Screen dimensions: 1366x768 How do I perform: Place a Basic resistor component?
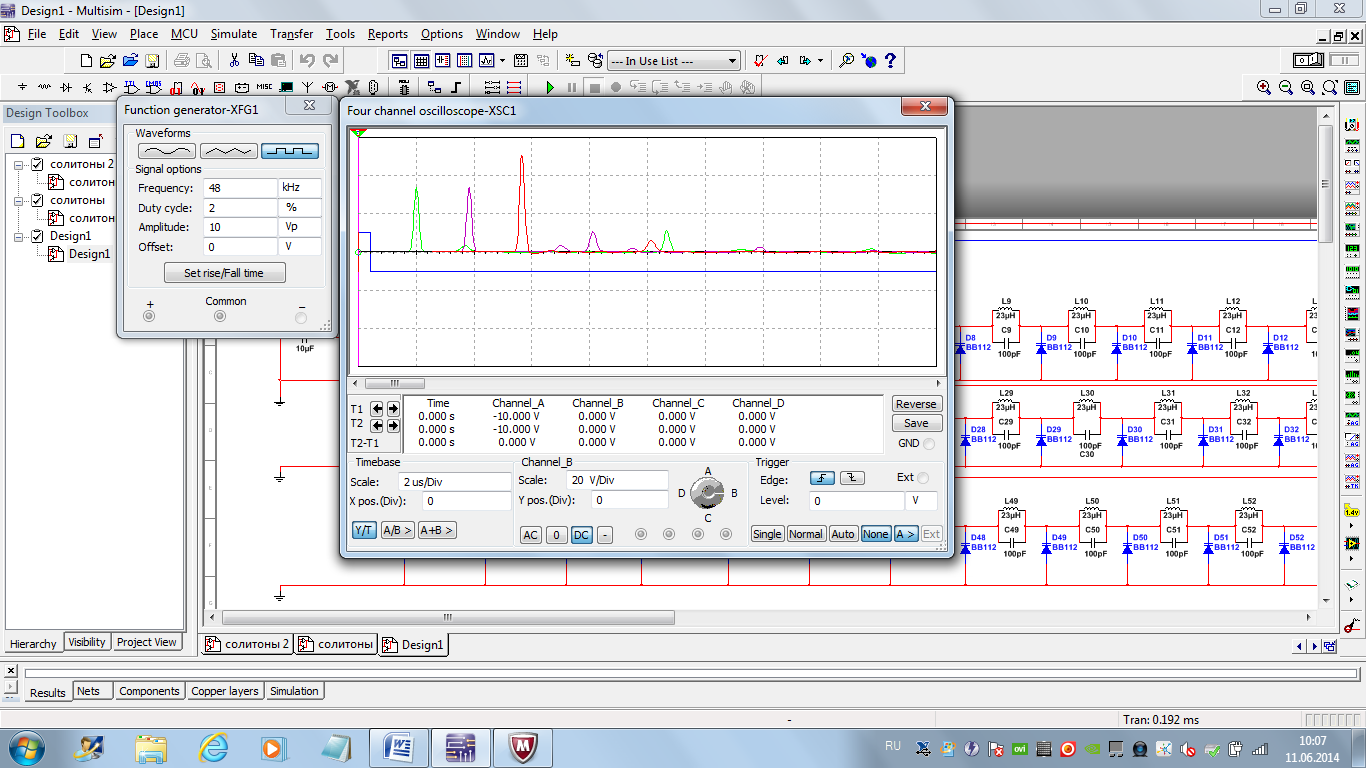(x=44, y=87)
